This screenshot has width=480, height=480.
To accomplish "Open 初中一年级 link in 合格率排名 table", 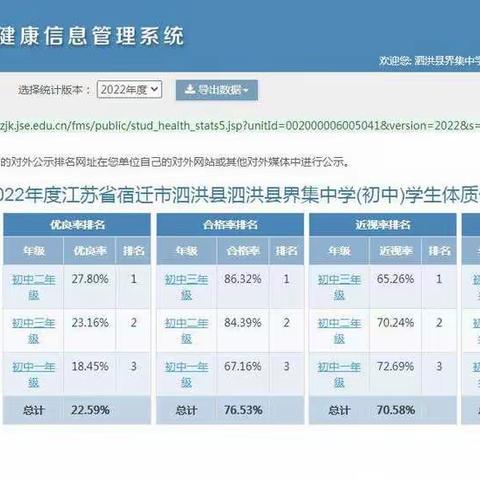I will click(x=186, y=375).
